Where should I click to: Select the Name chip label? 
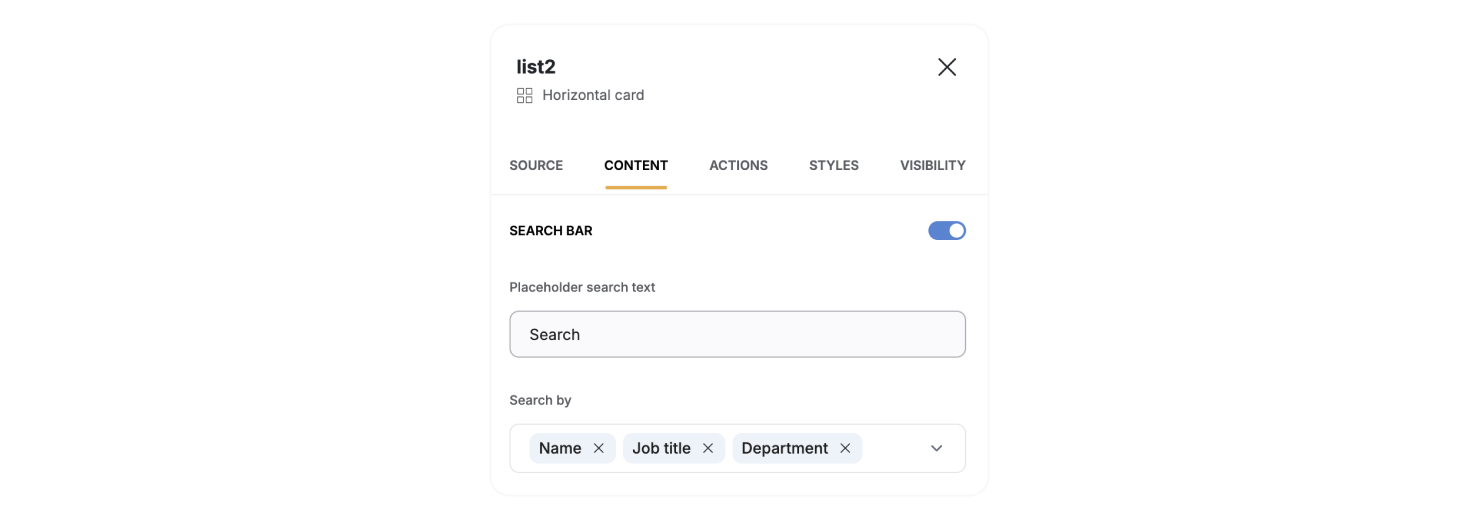coord(560,448)
